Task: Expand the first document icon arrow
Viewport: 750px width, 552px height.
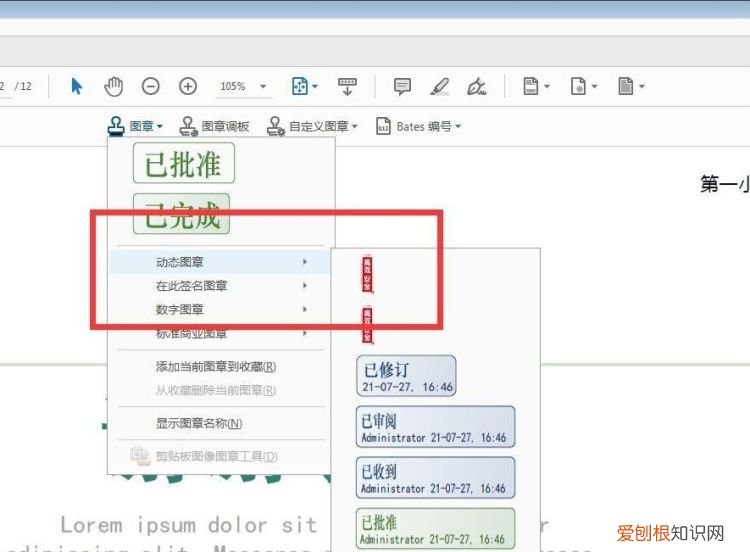Action: pyautogui.click(x=547, y=87)
